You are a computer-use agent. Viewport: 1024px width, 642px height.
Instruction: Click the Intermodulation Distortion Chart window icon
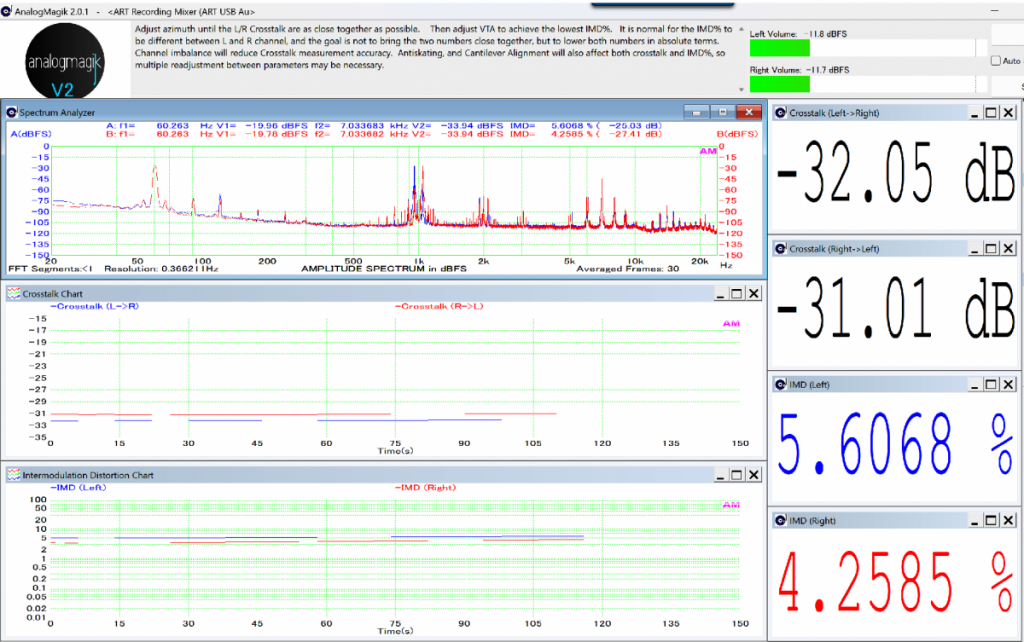(x=14, y=475)
